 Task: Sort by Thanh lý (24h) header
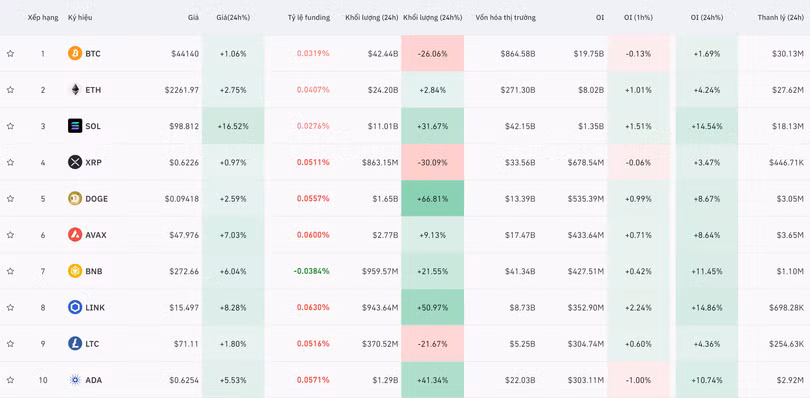tap(781, 18)
